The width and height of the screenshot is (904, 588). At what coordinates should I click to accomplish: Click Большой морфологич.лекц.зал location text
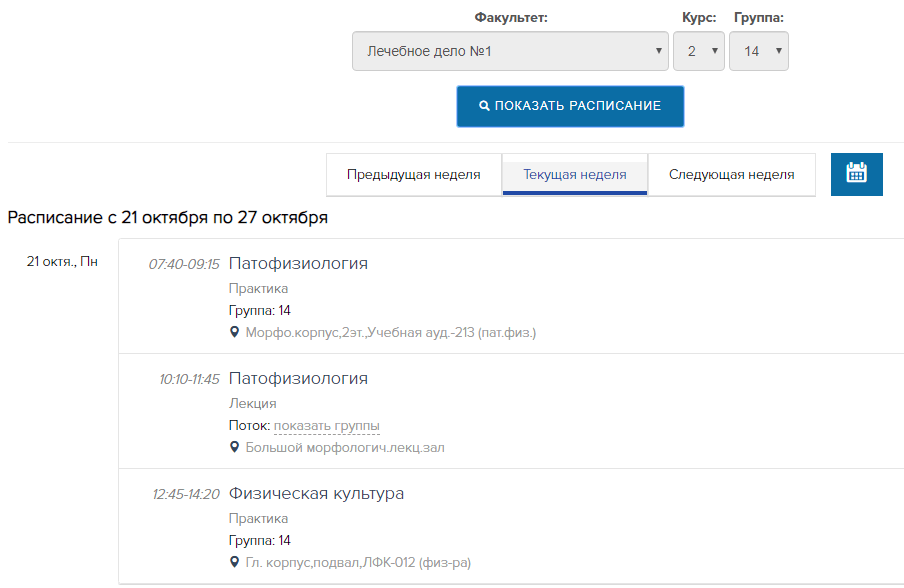coord(345,447)
